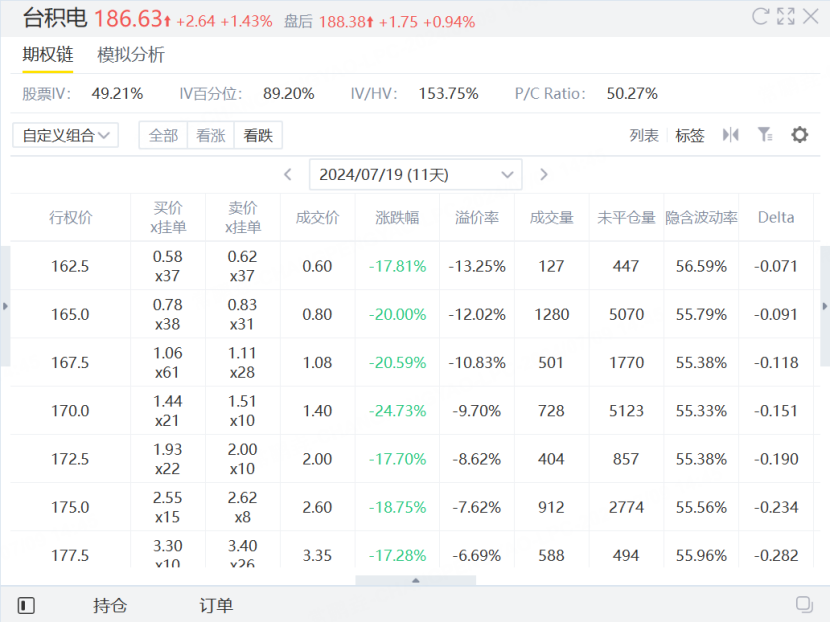The width and height of the screenshot is (830, 623).
Task: Switch to 标签 view
Action: click(690, 136)
